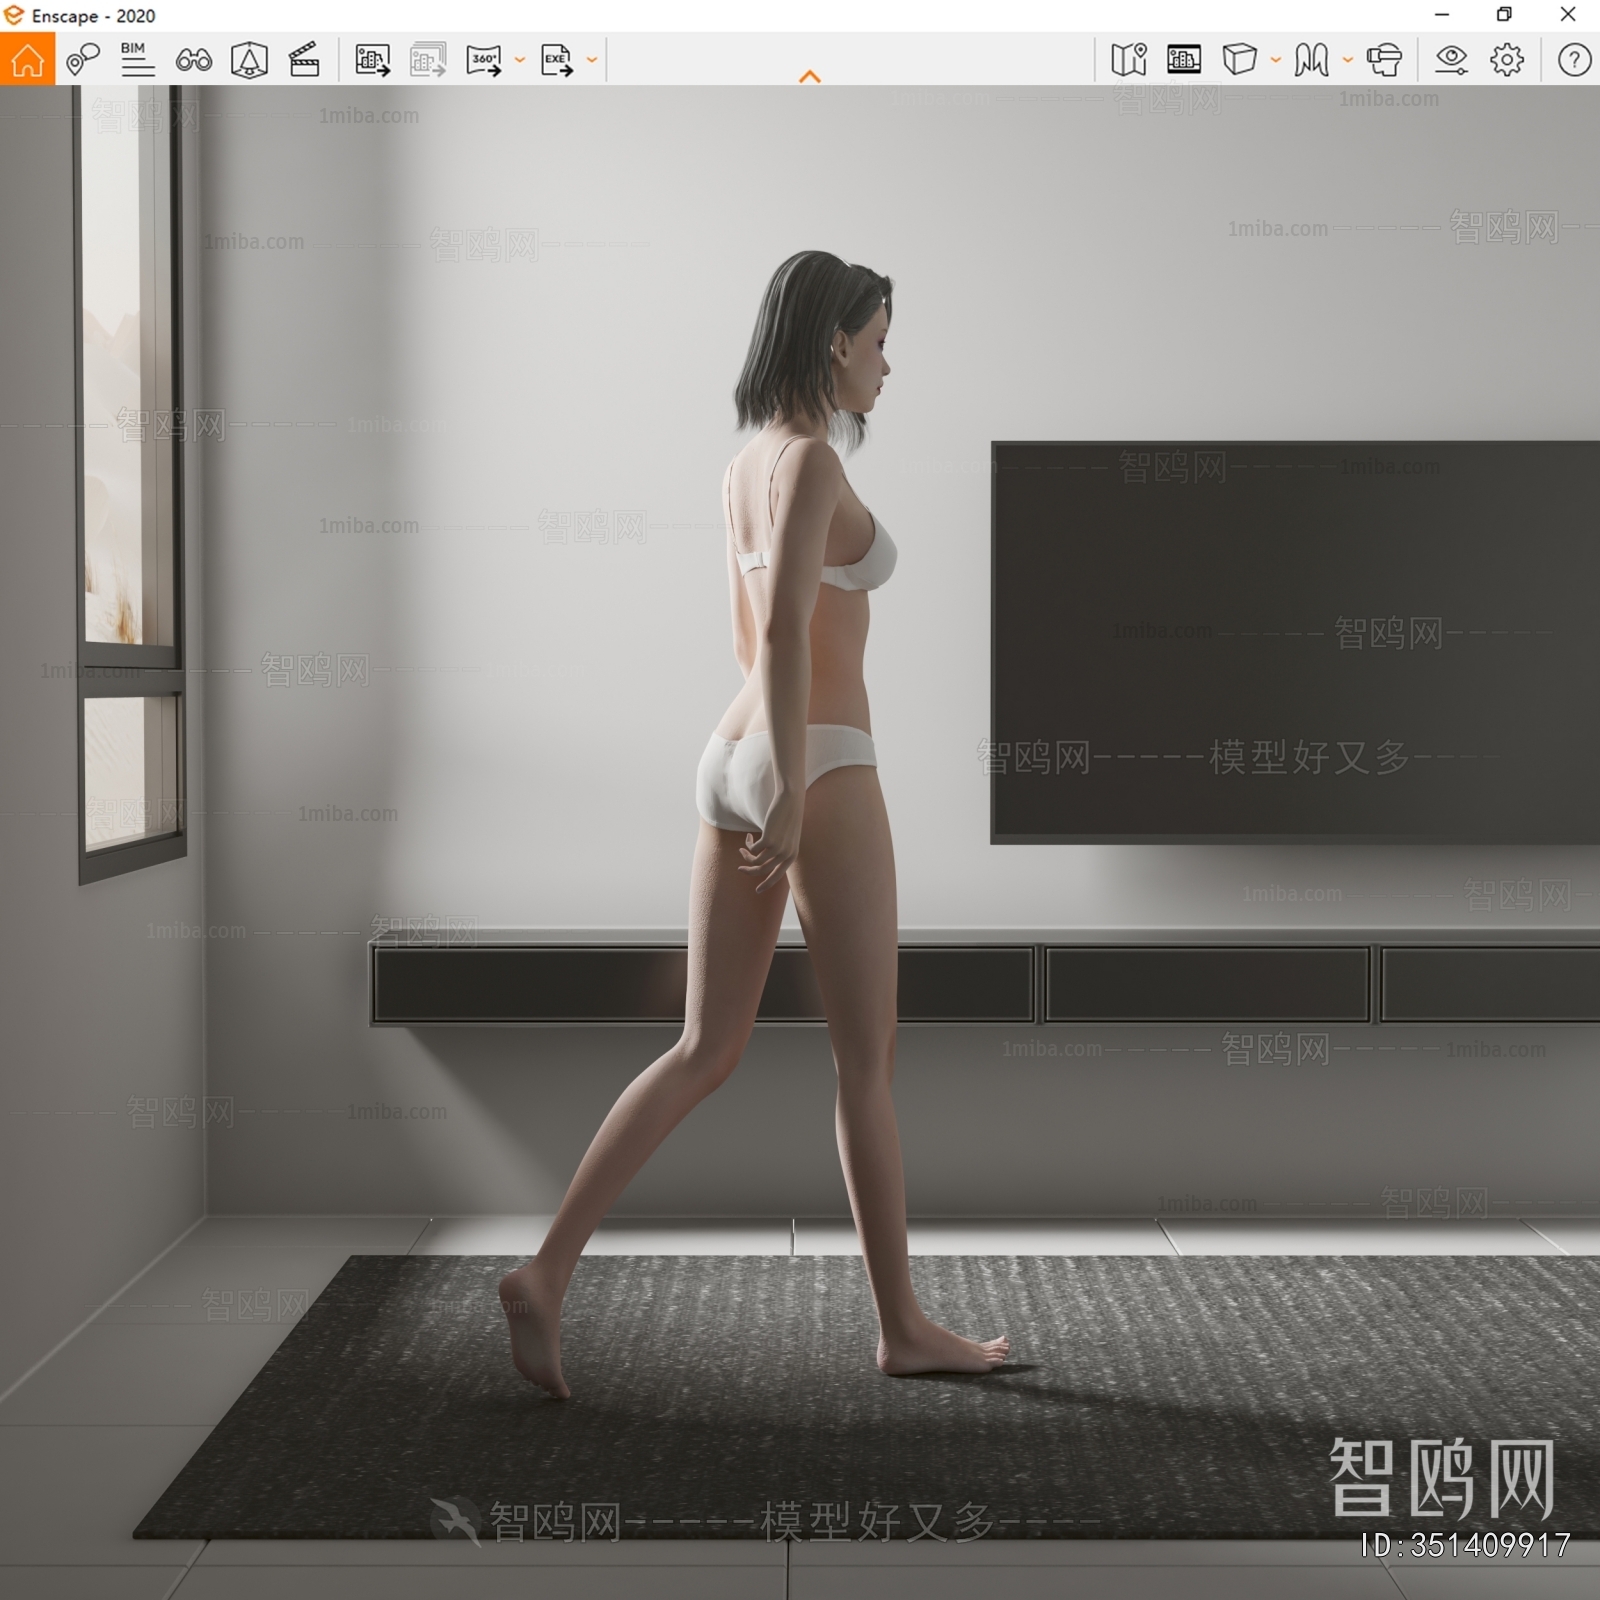Switch projection mode cube icon
Viewport: 1600px width, 1600px height.
click(1239, 60)
